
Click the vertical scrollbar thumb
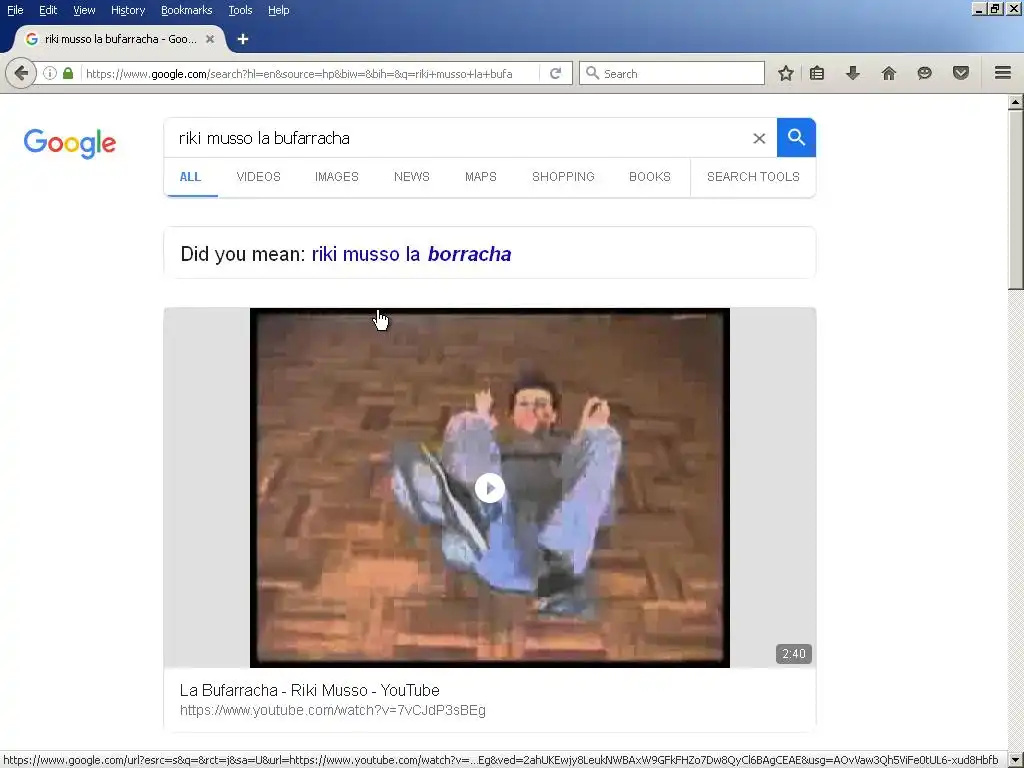(x=1016, y=199)
